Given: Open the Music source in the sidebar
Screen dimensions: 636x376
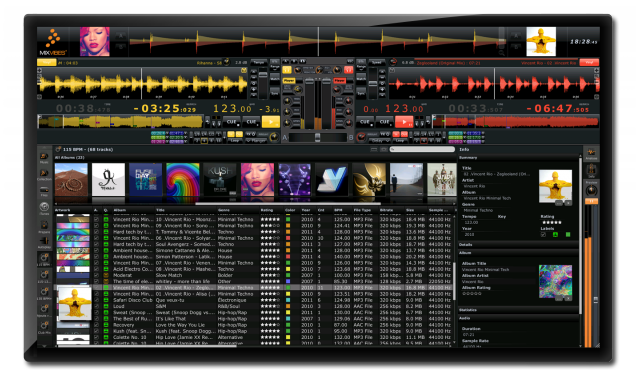Looking at the screenshot, I should pyautogui.click(x=44, y=158).
